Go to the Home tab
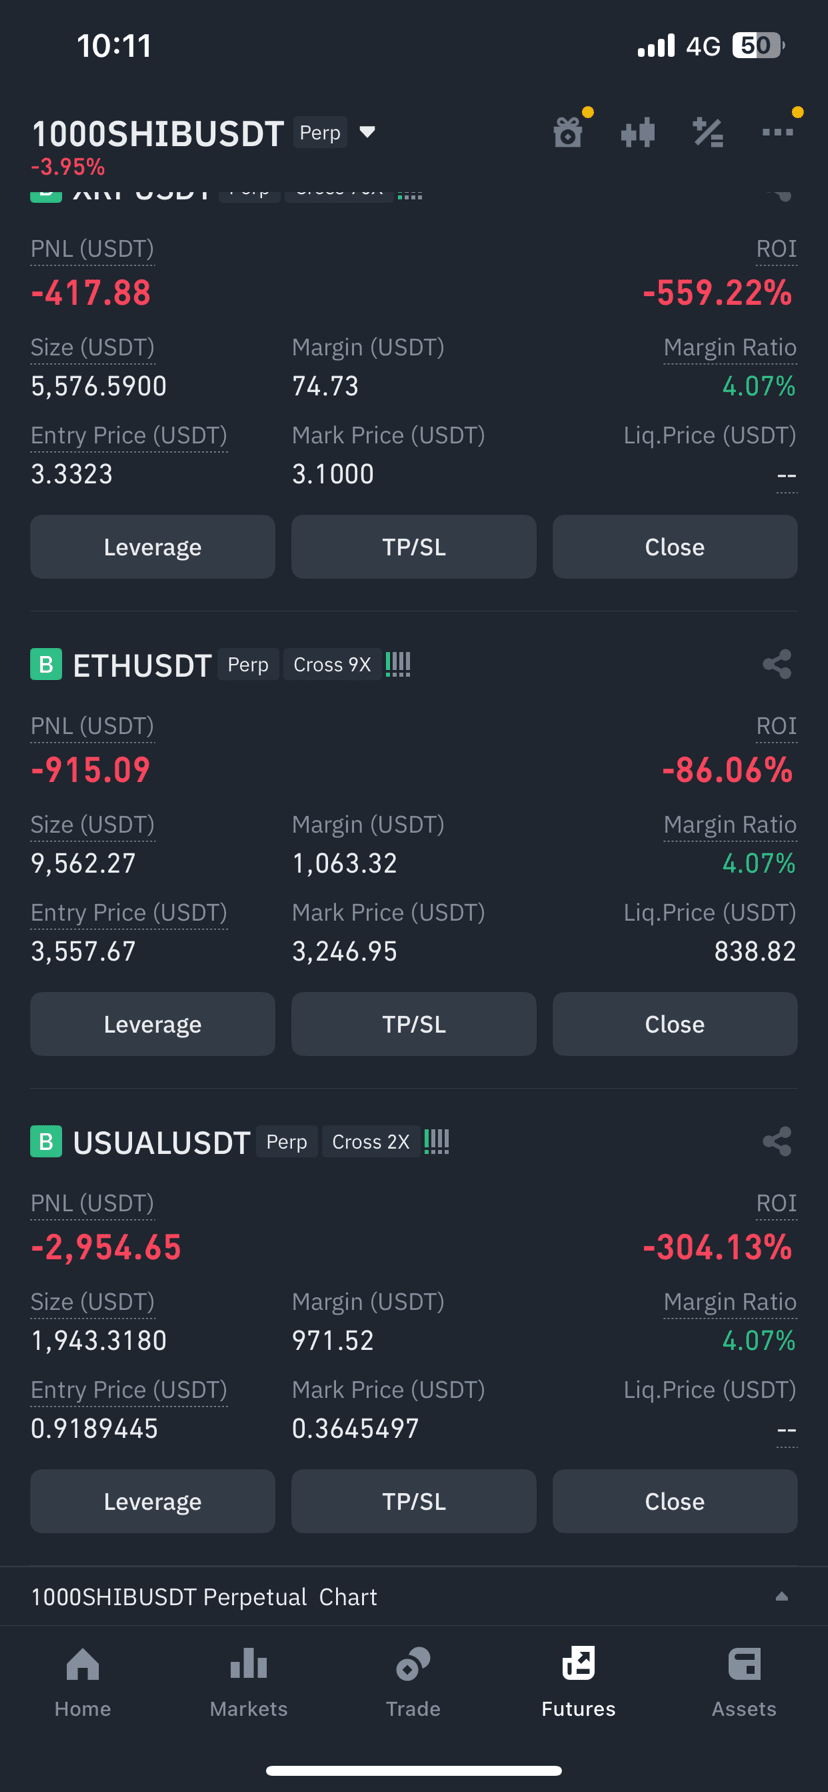This screenshot has width=828, height=1792. coord(83,1682)
